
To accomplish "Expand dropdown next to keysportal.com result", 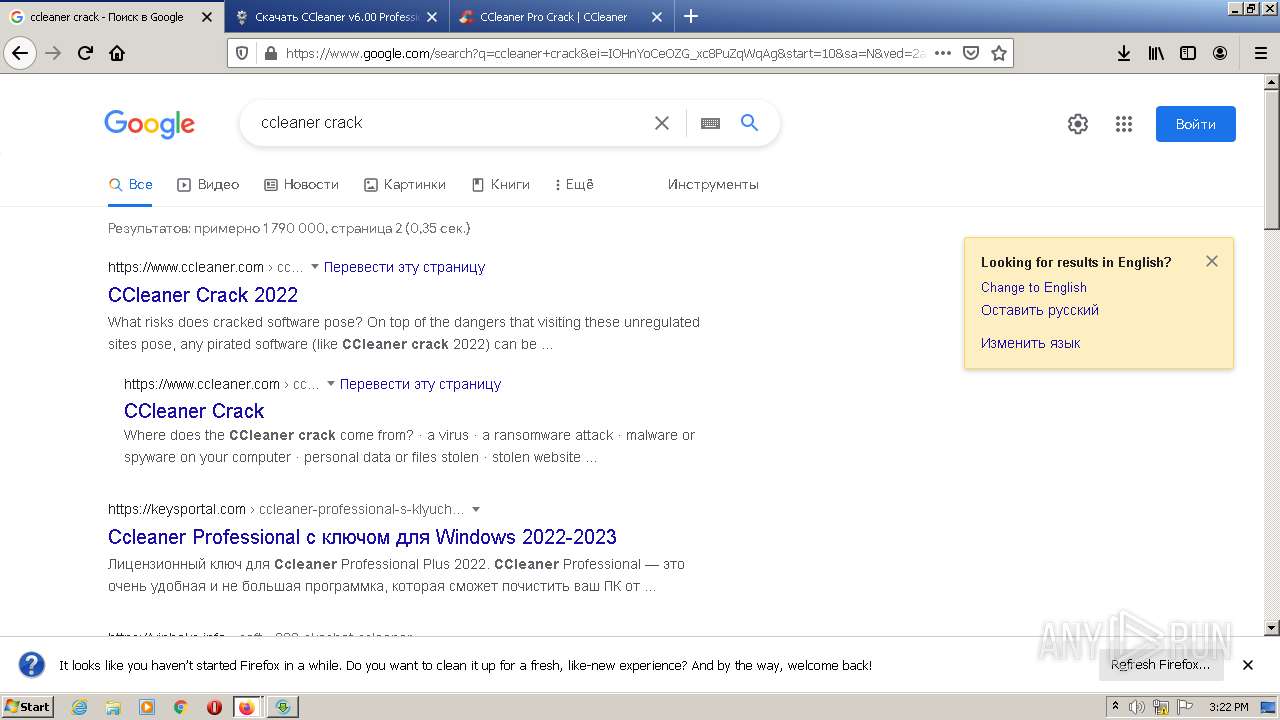I will click(x=475, y=509).
